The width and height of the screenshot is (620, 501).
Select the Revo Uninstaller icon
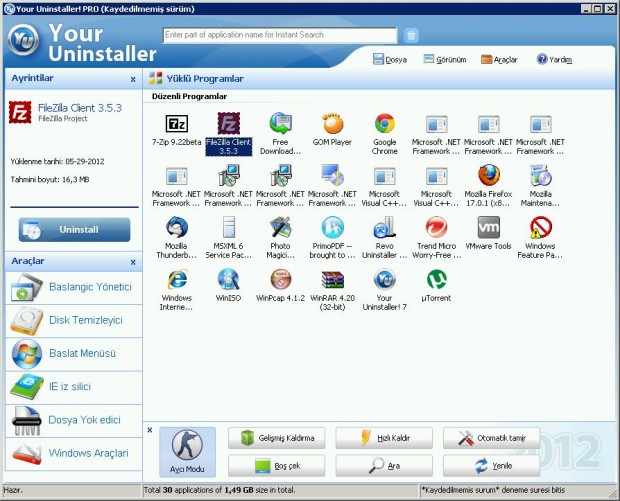tap(384, 227)
